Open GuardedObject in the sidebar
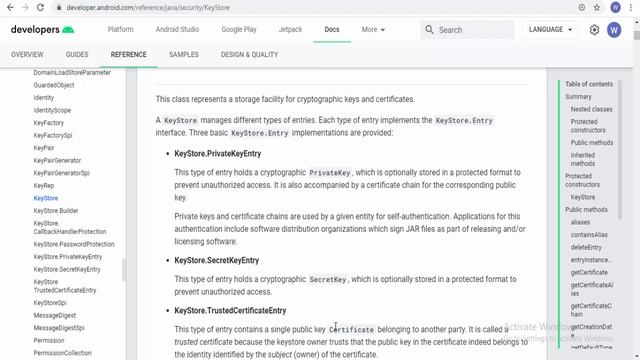The height and width of the screenshot is (360, 640). 54,85
